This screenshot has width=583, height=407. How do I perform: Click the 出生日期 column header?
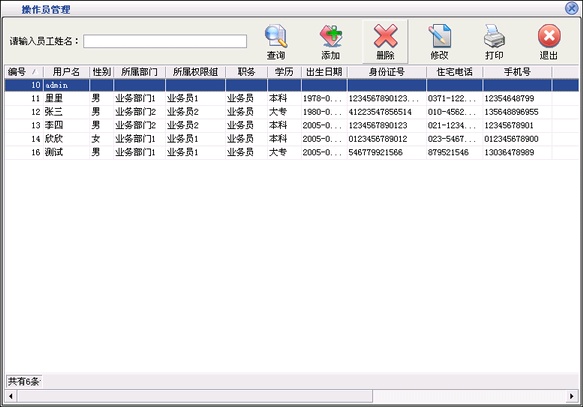click(324, 72)
